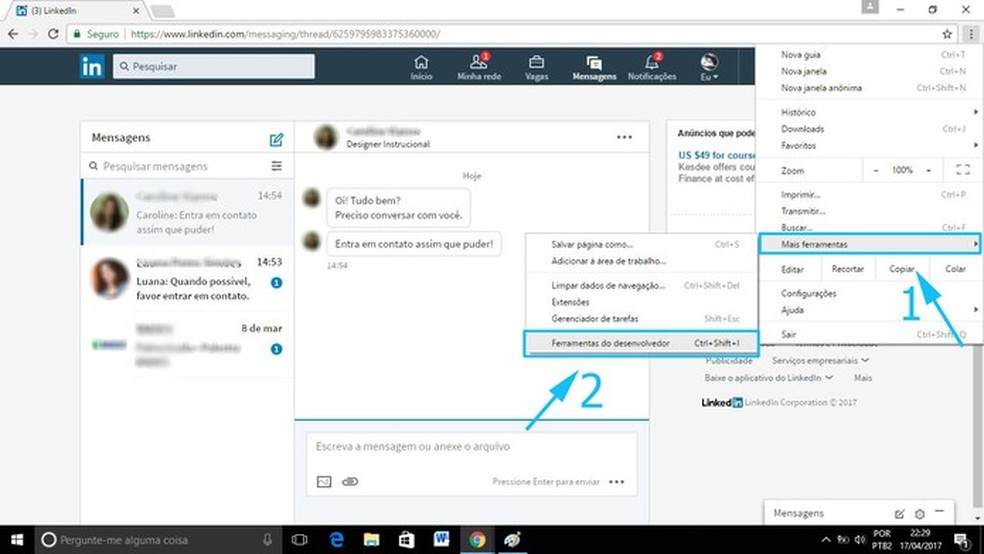Image resolution: width=984 pixels, height=554 pixels.
Task: Open the Vagas jobs icon
Action: pyautogui.click(x=537, y=67)
